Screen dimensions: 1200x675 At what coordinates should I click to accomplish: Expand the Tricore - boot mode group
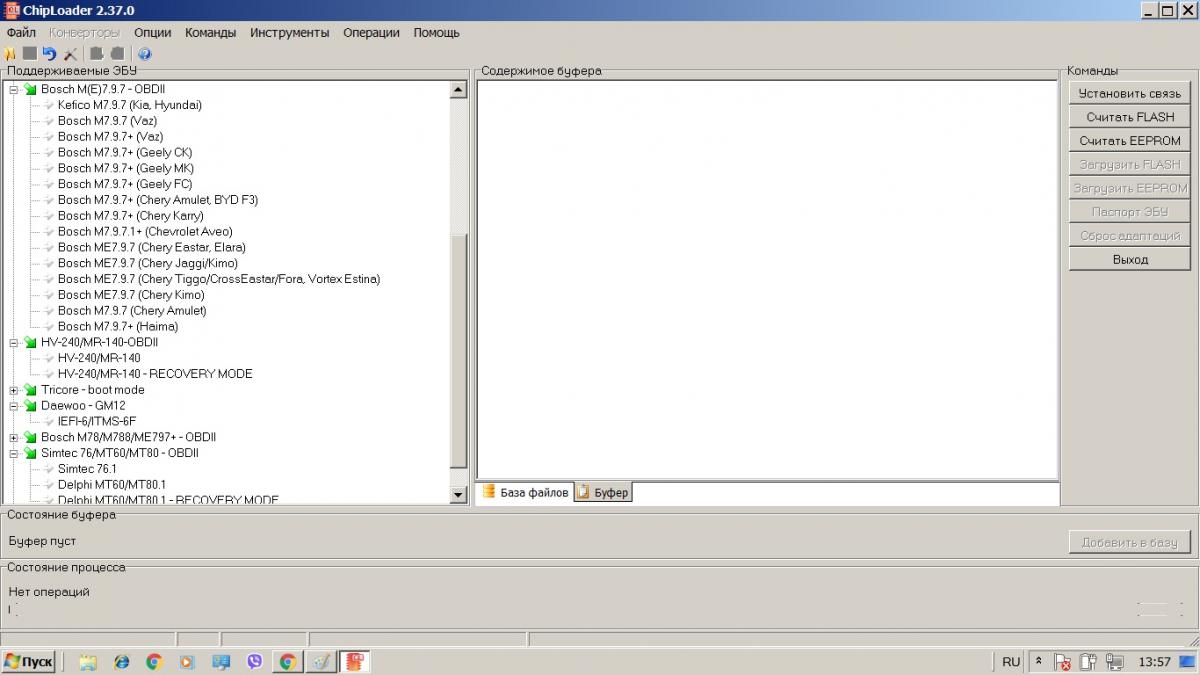14,390
